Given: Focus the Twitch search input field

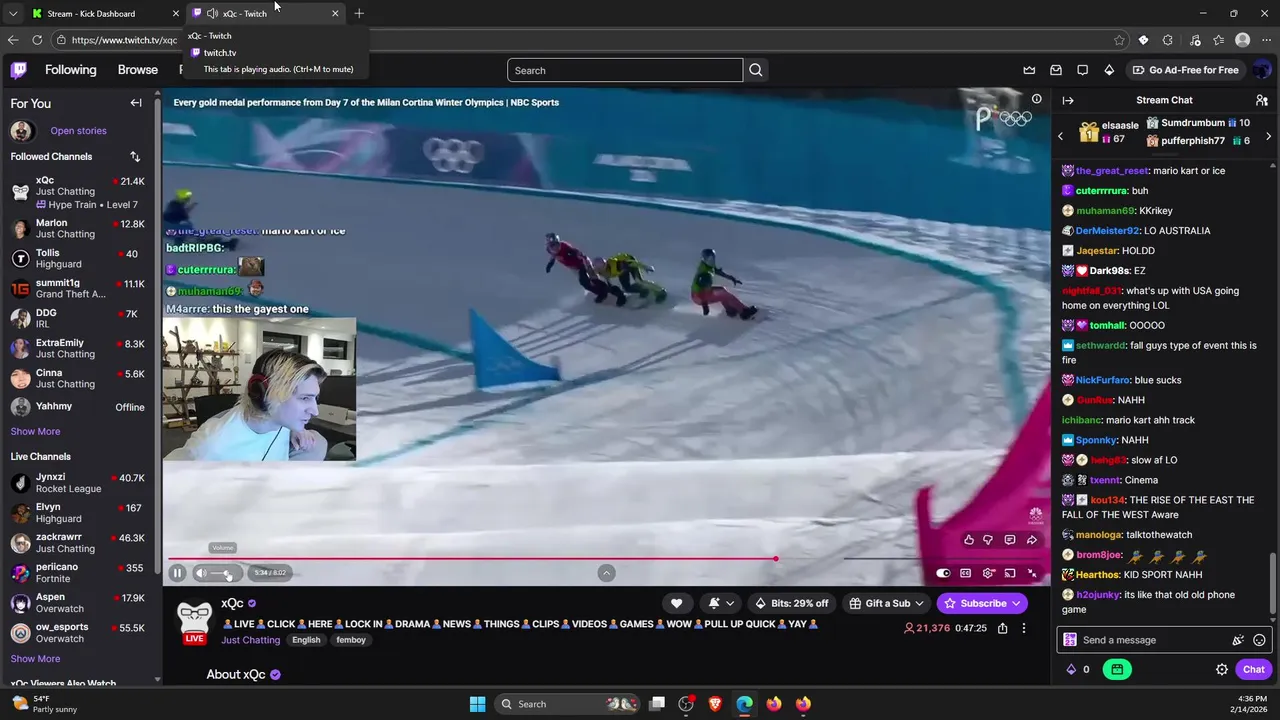Looking at the screenshot, I should [625, 70].
